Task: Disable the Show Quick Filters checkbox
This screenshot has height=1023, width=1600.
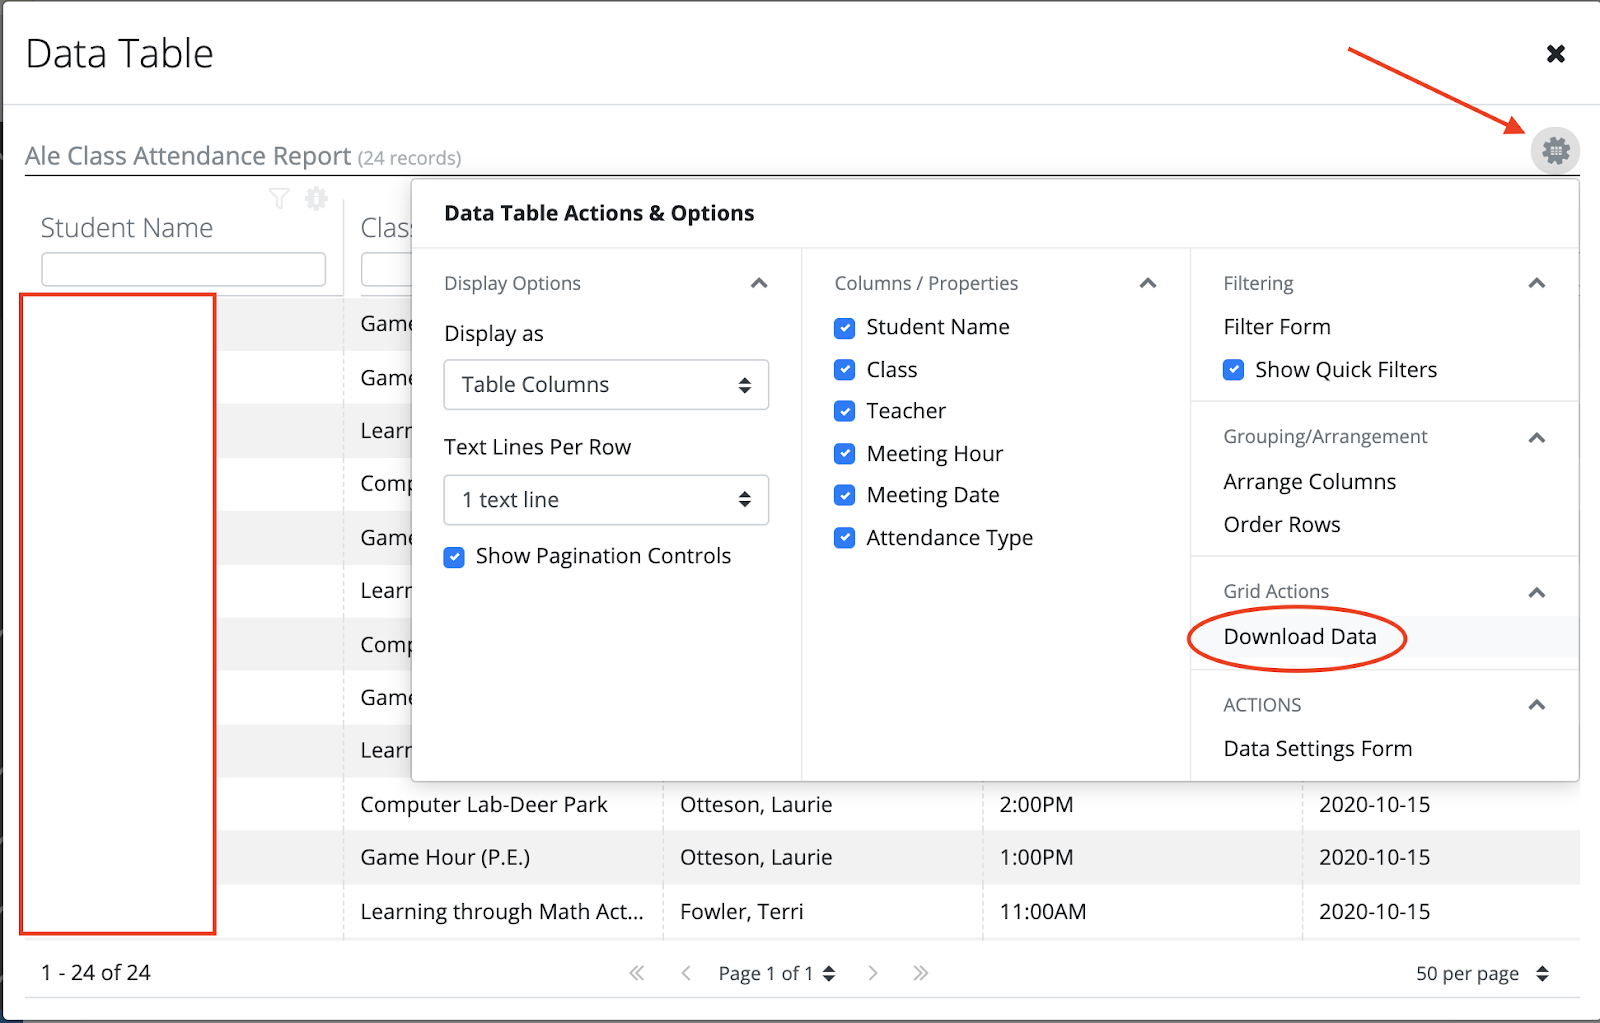Action: tap(1234, 370)
